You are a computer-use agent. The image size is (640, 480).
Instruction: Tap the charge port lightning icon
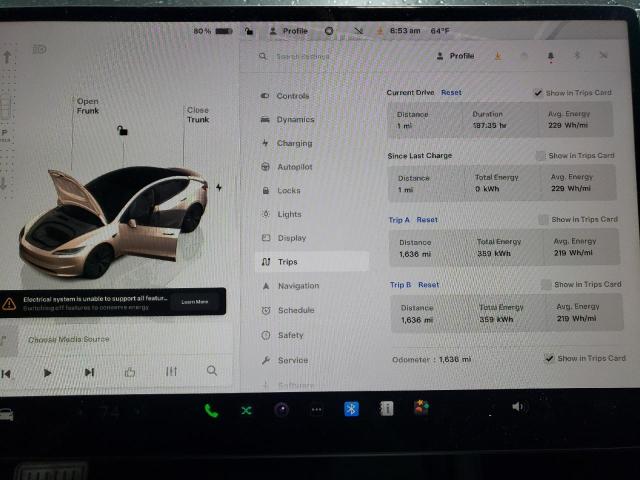[219, 187]
